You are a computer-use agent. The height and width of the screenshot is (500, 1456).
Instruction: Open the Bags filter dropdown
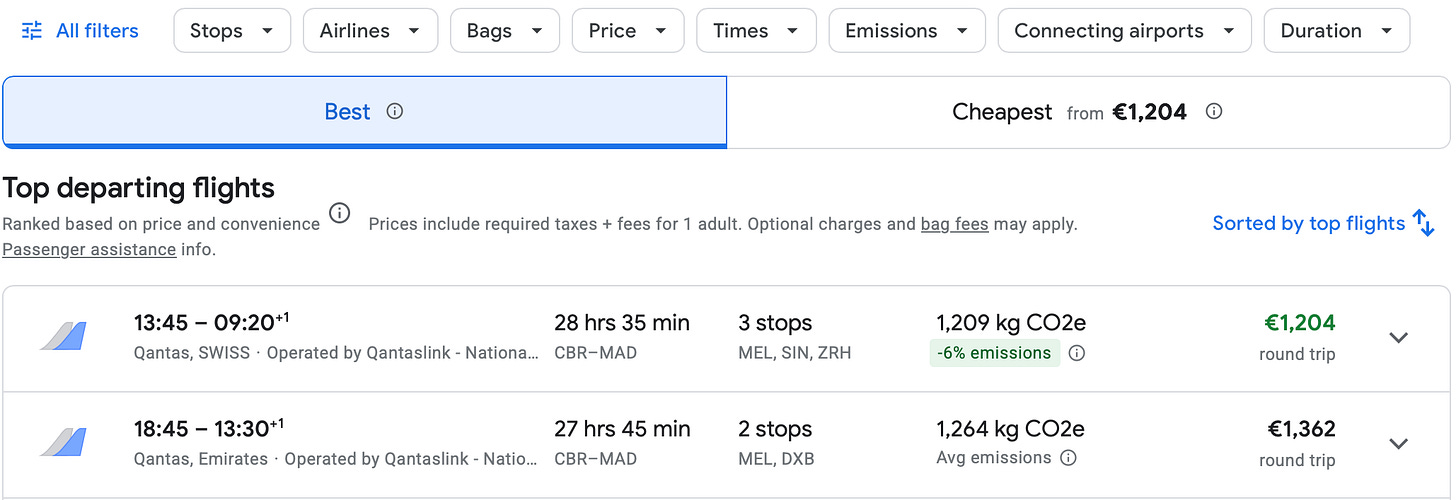[x=504, y=31]
